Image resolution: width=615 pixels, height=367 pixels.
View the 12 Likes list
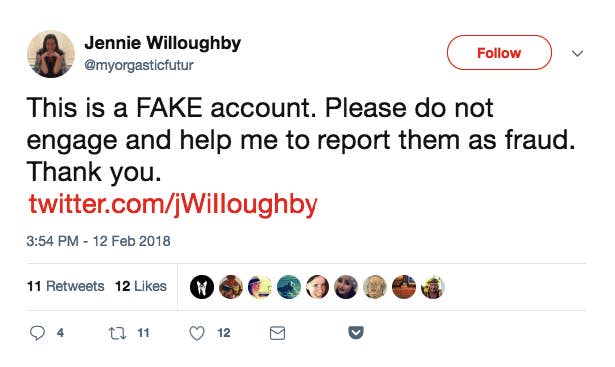[141, 286]
